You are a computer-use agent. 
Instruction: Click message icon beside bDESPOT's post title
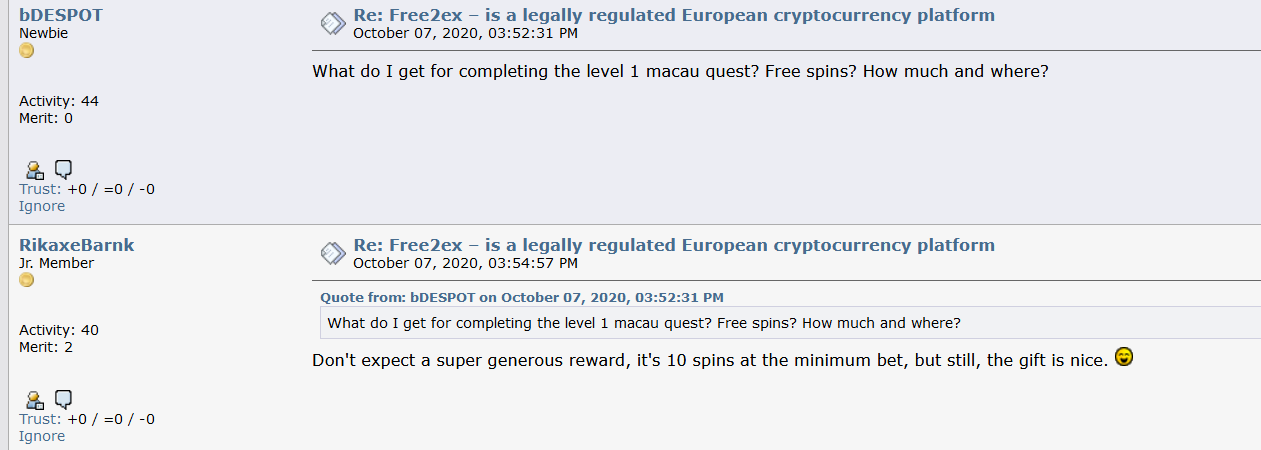pyautogui.click(x=333, y=24)
